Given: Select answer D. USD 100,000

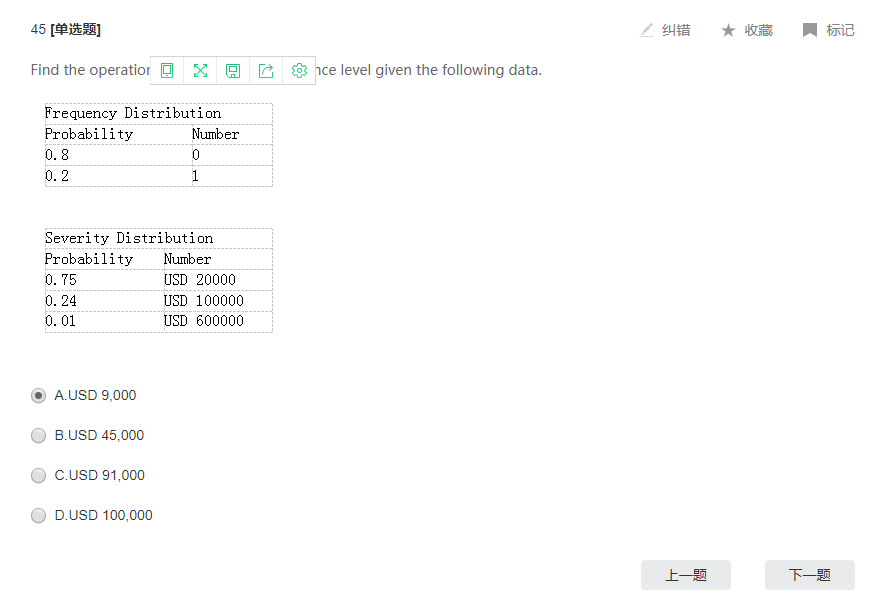Looking at the screenshot, I should (x=39, y=515).
